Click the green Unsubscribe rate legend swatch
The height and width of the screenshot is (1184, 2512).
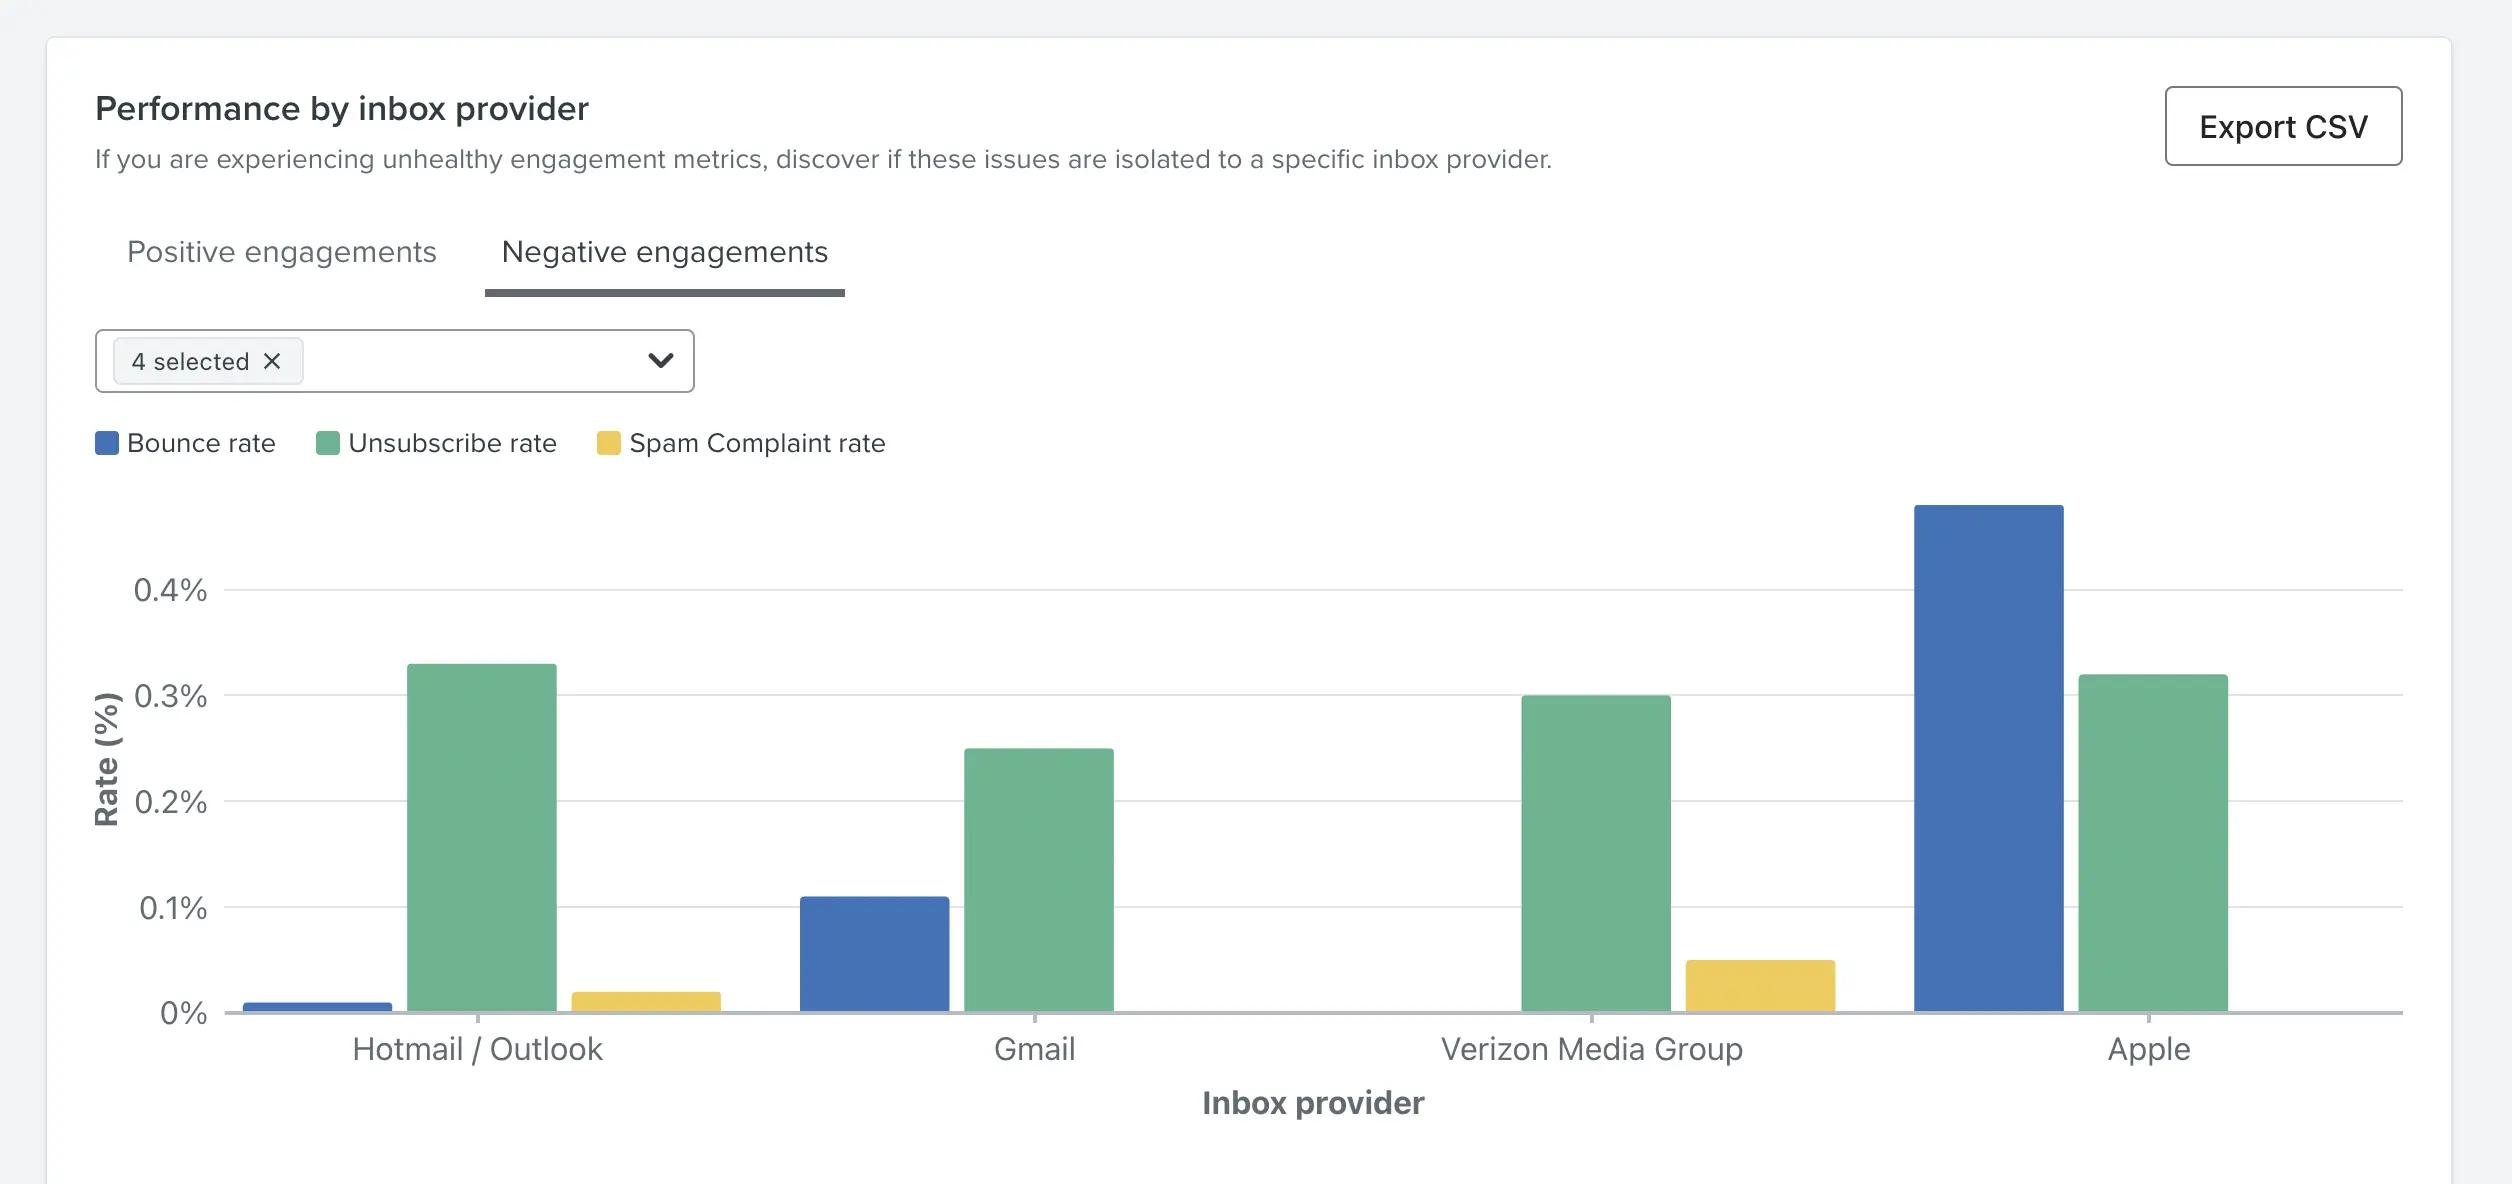328,441
